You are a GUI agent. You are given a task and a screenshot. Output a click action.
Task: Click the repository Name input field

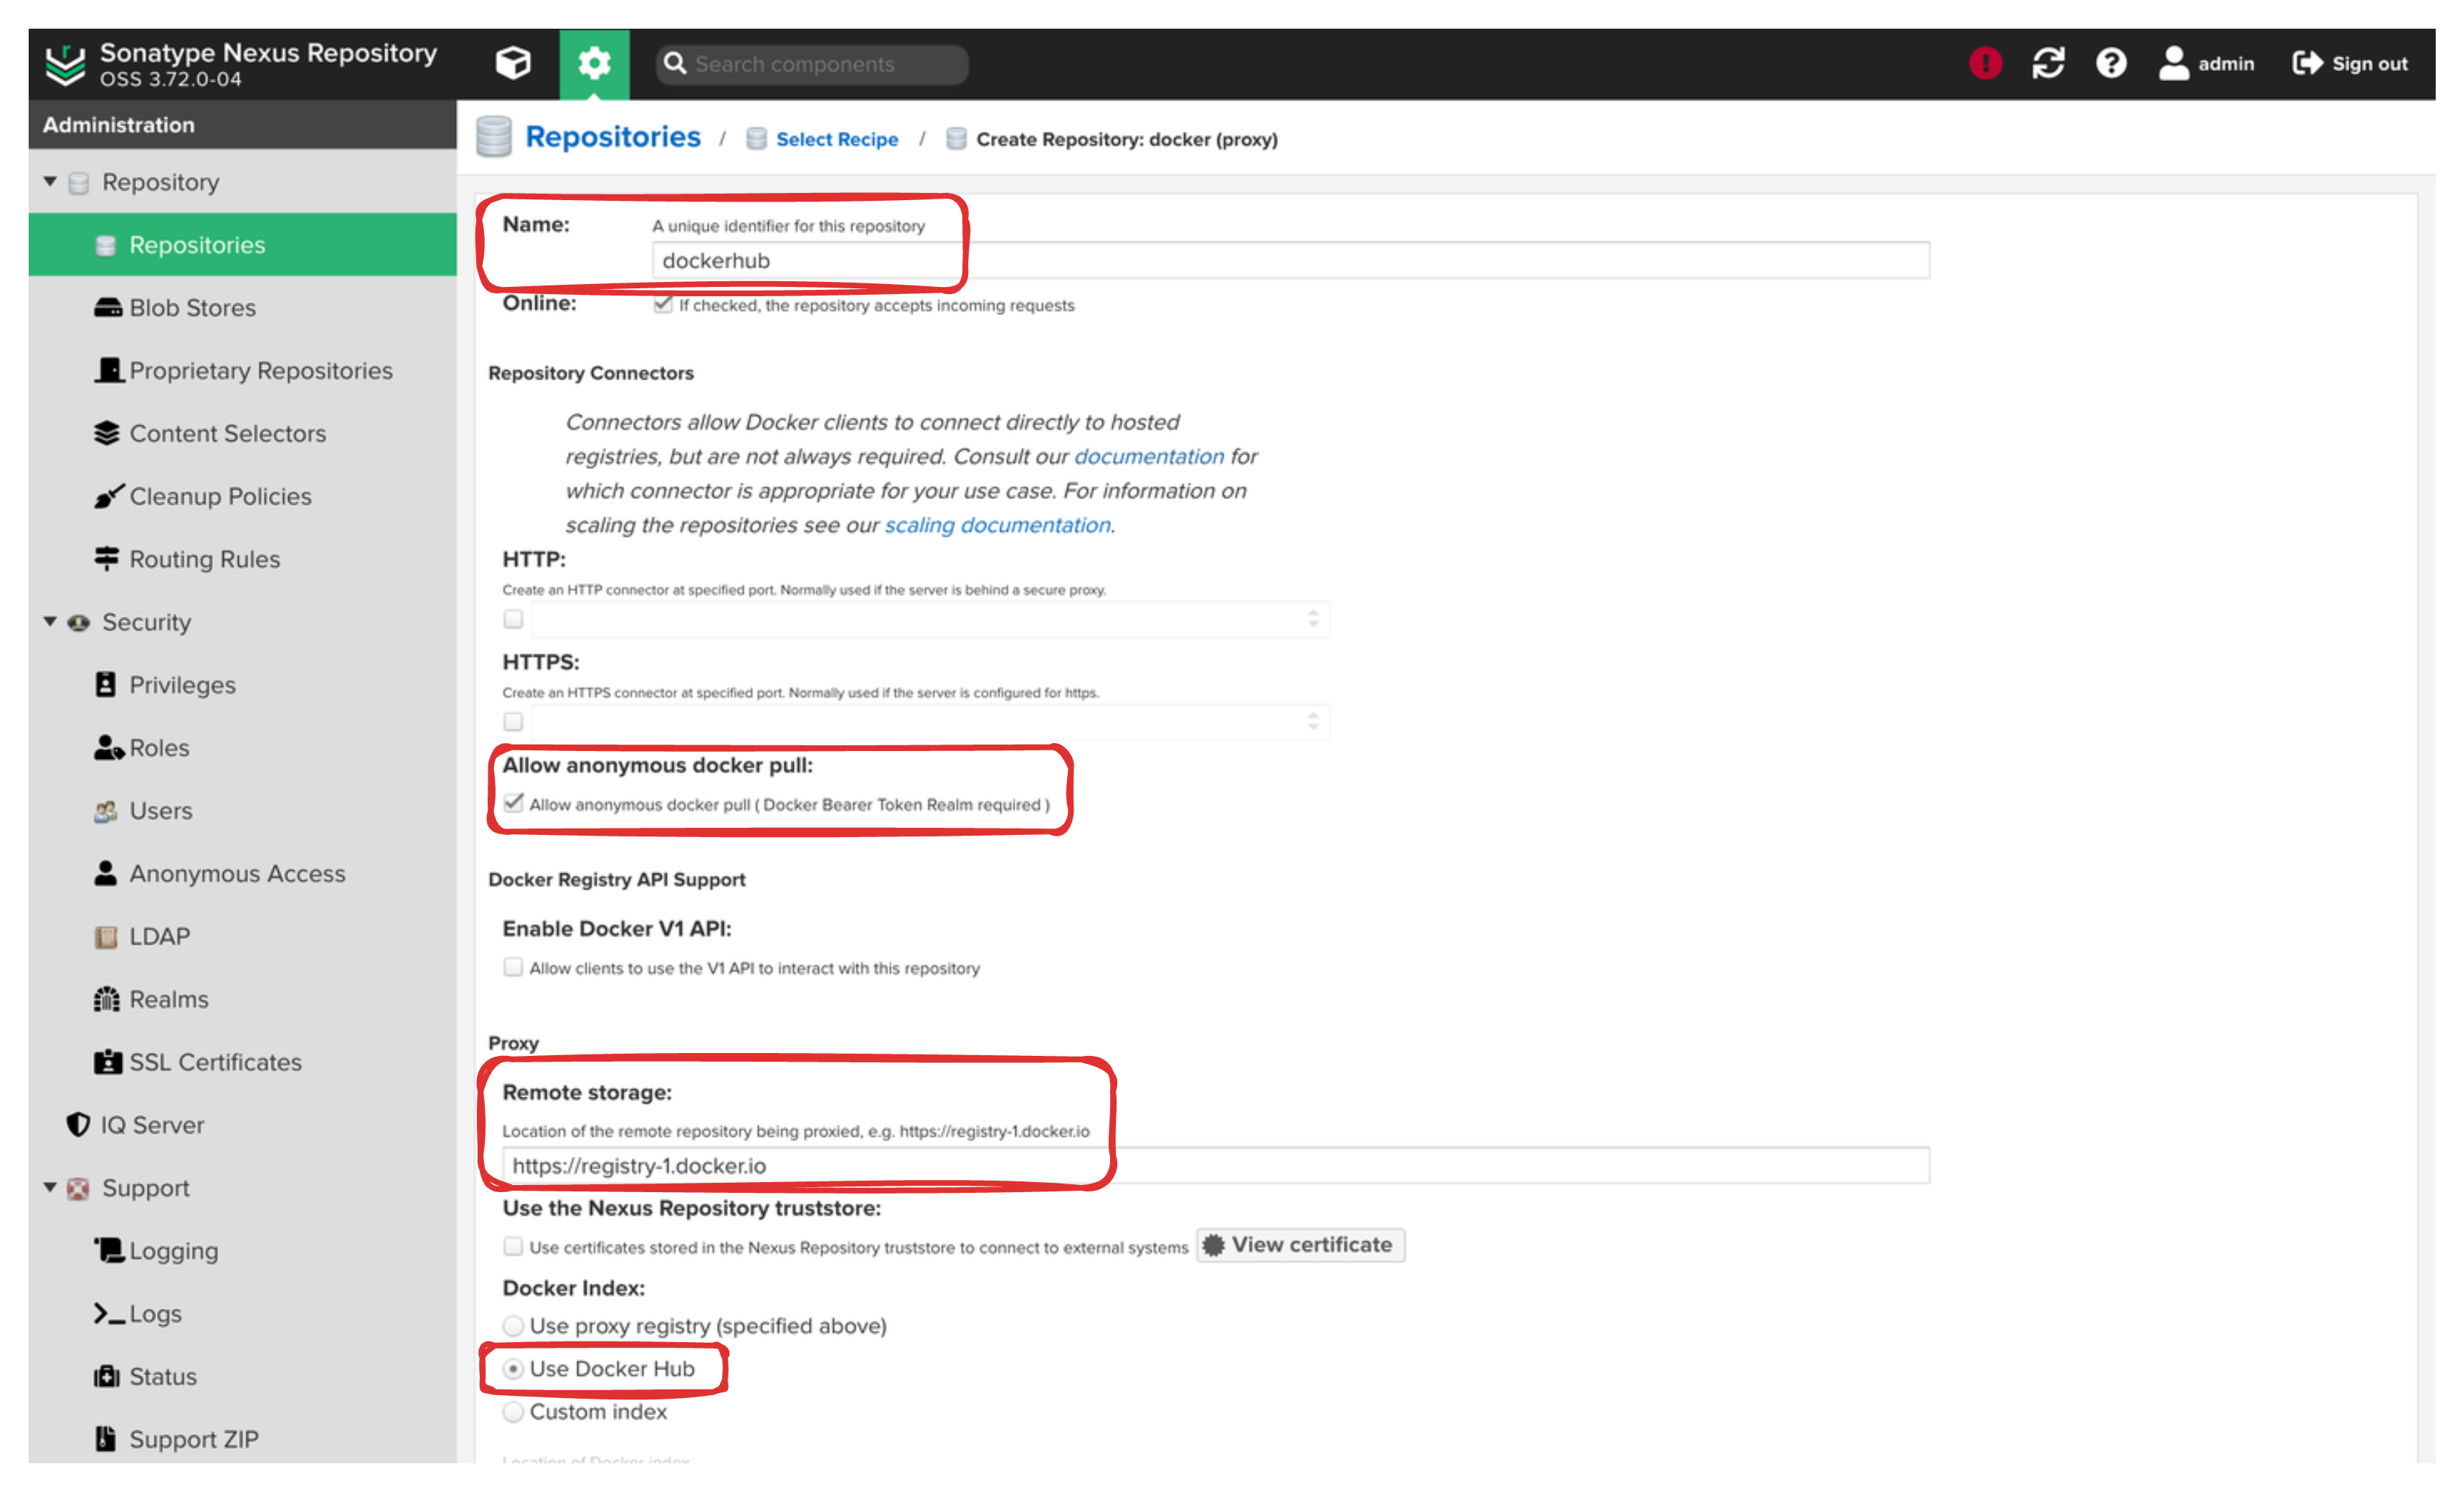[1291, 261]
